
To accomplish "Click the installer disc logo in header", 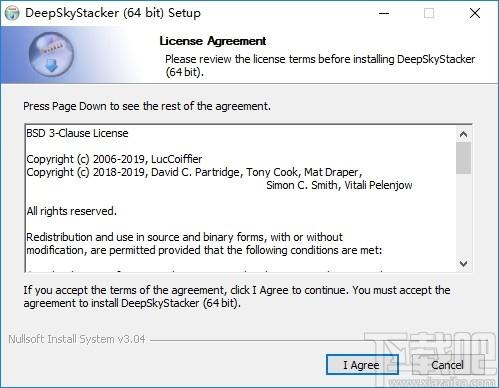I will [x=51, y=55].
